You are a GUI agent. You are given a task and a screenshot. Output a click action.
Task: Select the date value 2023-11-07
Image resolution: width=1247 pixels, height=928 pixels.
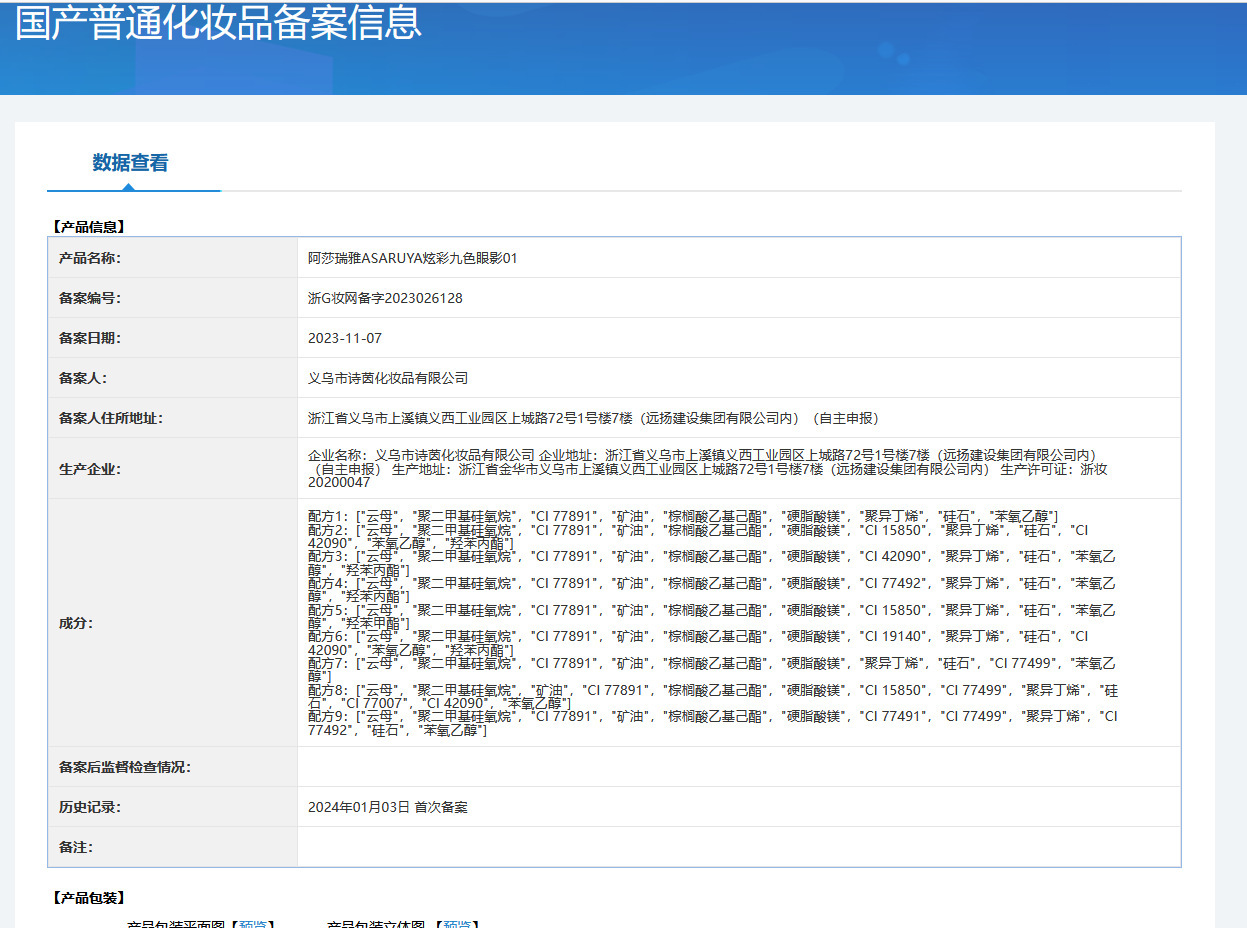tap(345, 338)
